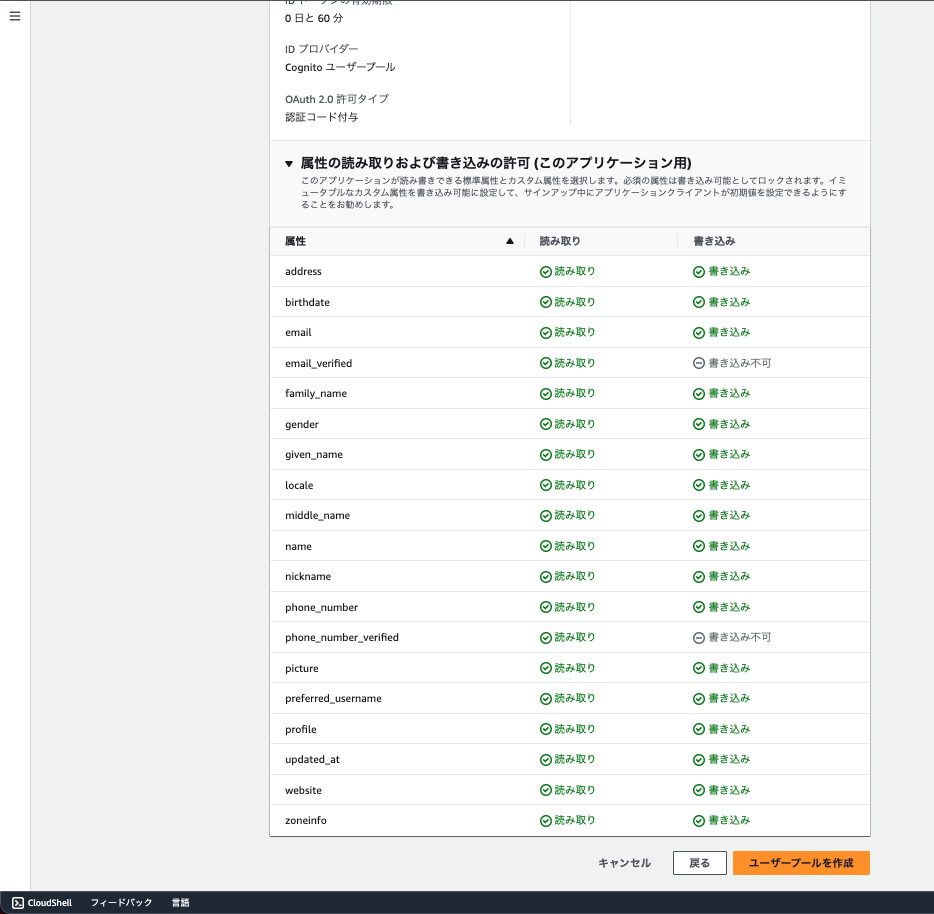This screenshot has width=934, height=914.
Task: Click the 書き込み不可 label for email_verified
Action: (740, 363)
